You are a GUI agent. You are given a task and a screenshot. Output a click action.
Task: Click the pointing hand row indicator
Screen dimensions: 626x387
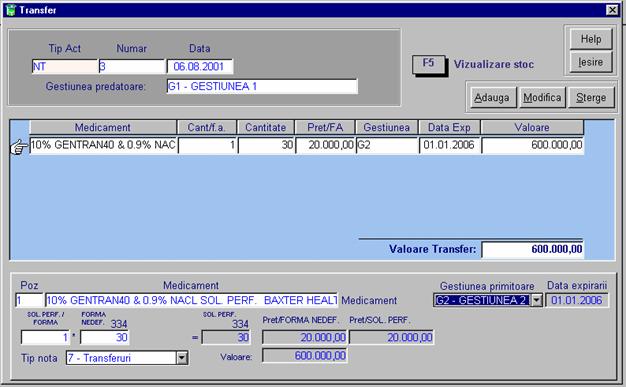point(19,147)
